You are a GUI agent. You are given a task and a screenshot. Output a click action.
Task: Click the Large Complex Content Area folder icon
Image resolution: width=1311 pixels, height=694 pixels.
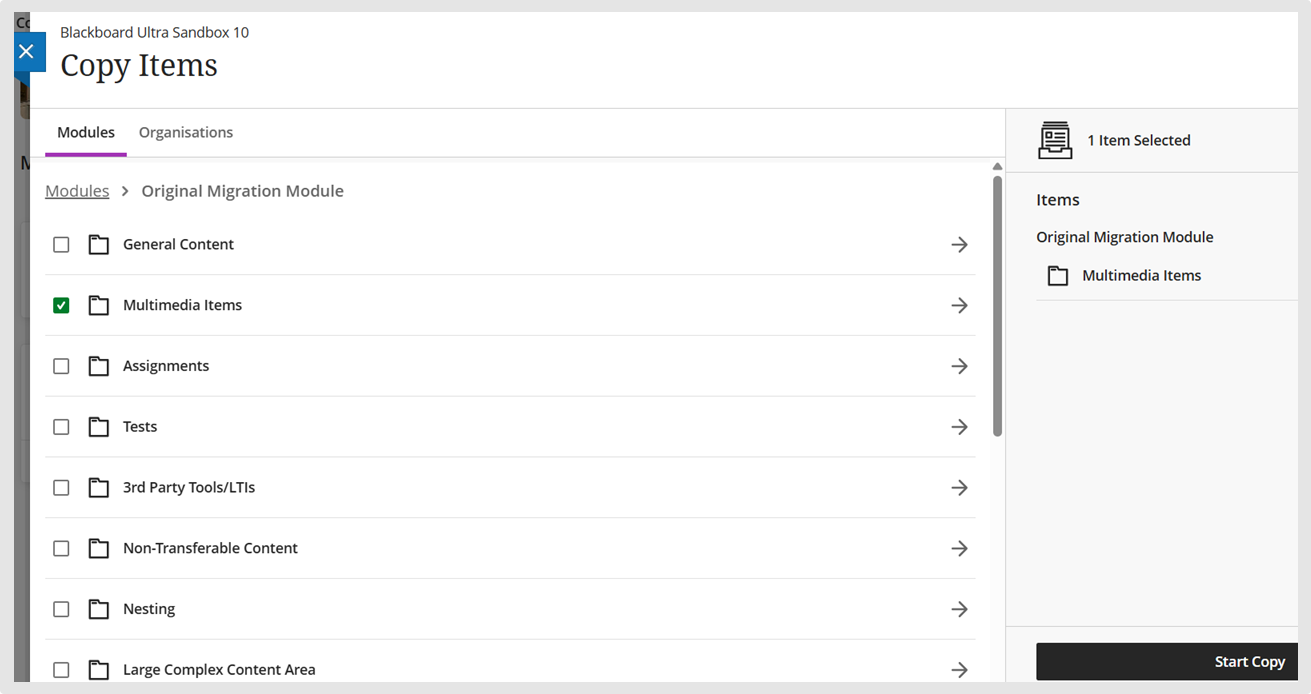point(98,670)
